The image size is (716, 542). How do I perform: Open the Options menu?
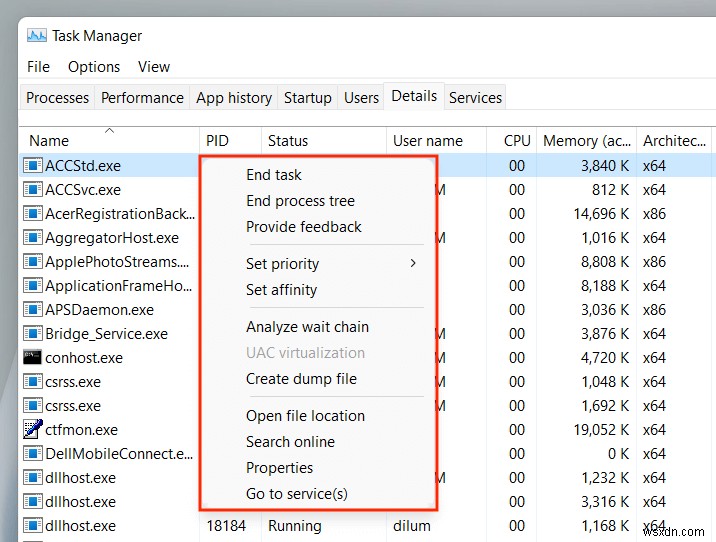[93, 67]
